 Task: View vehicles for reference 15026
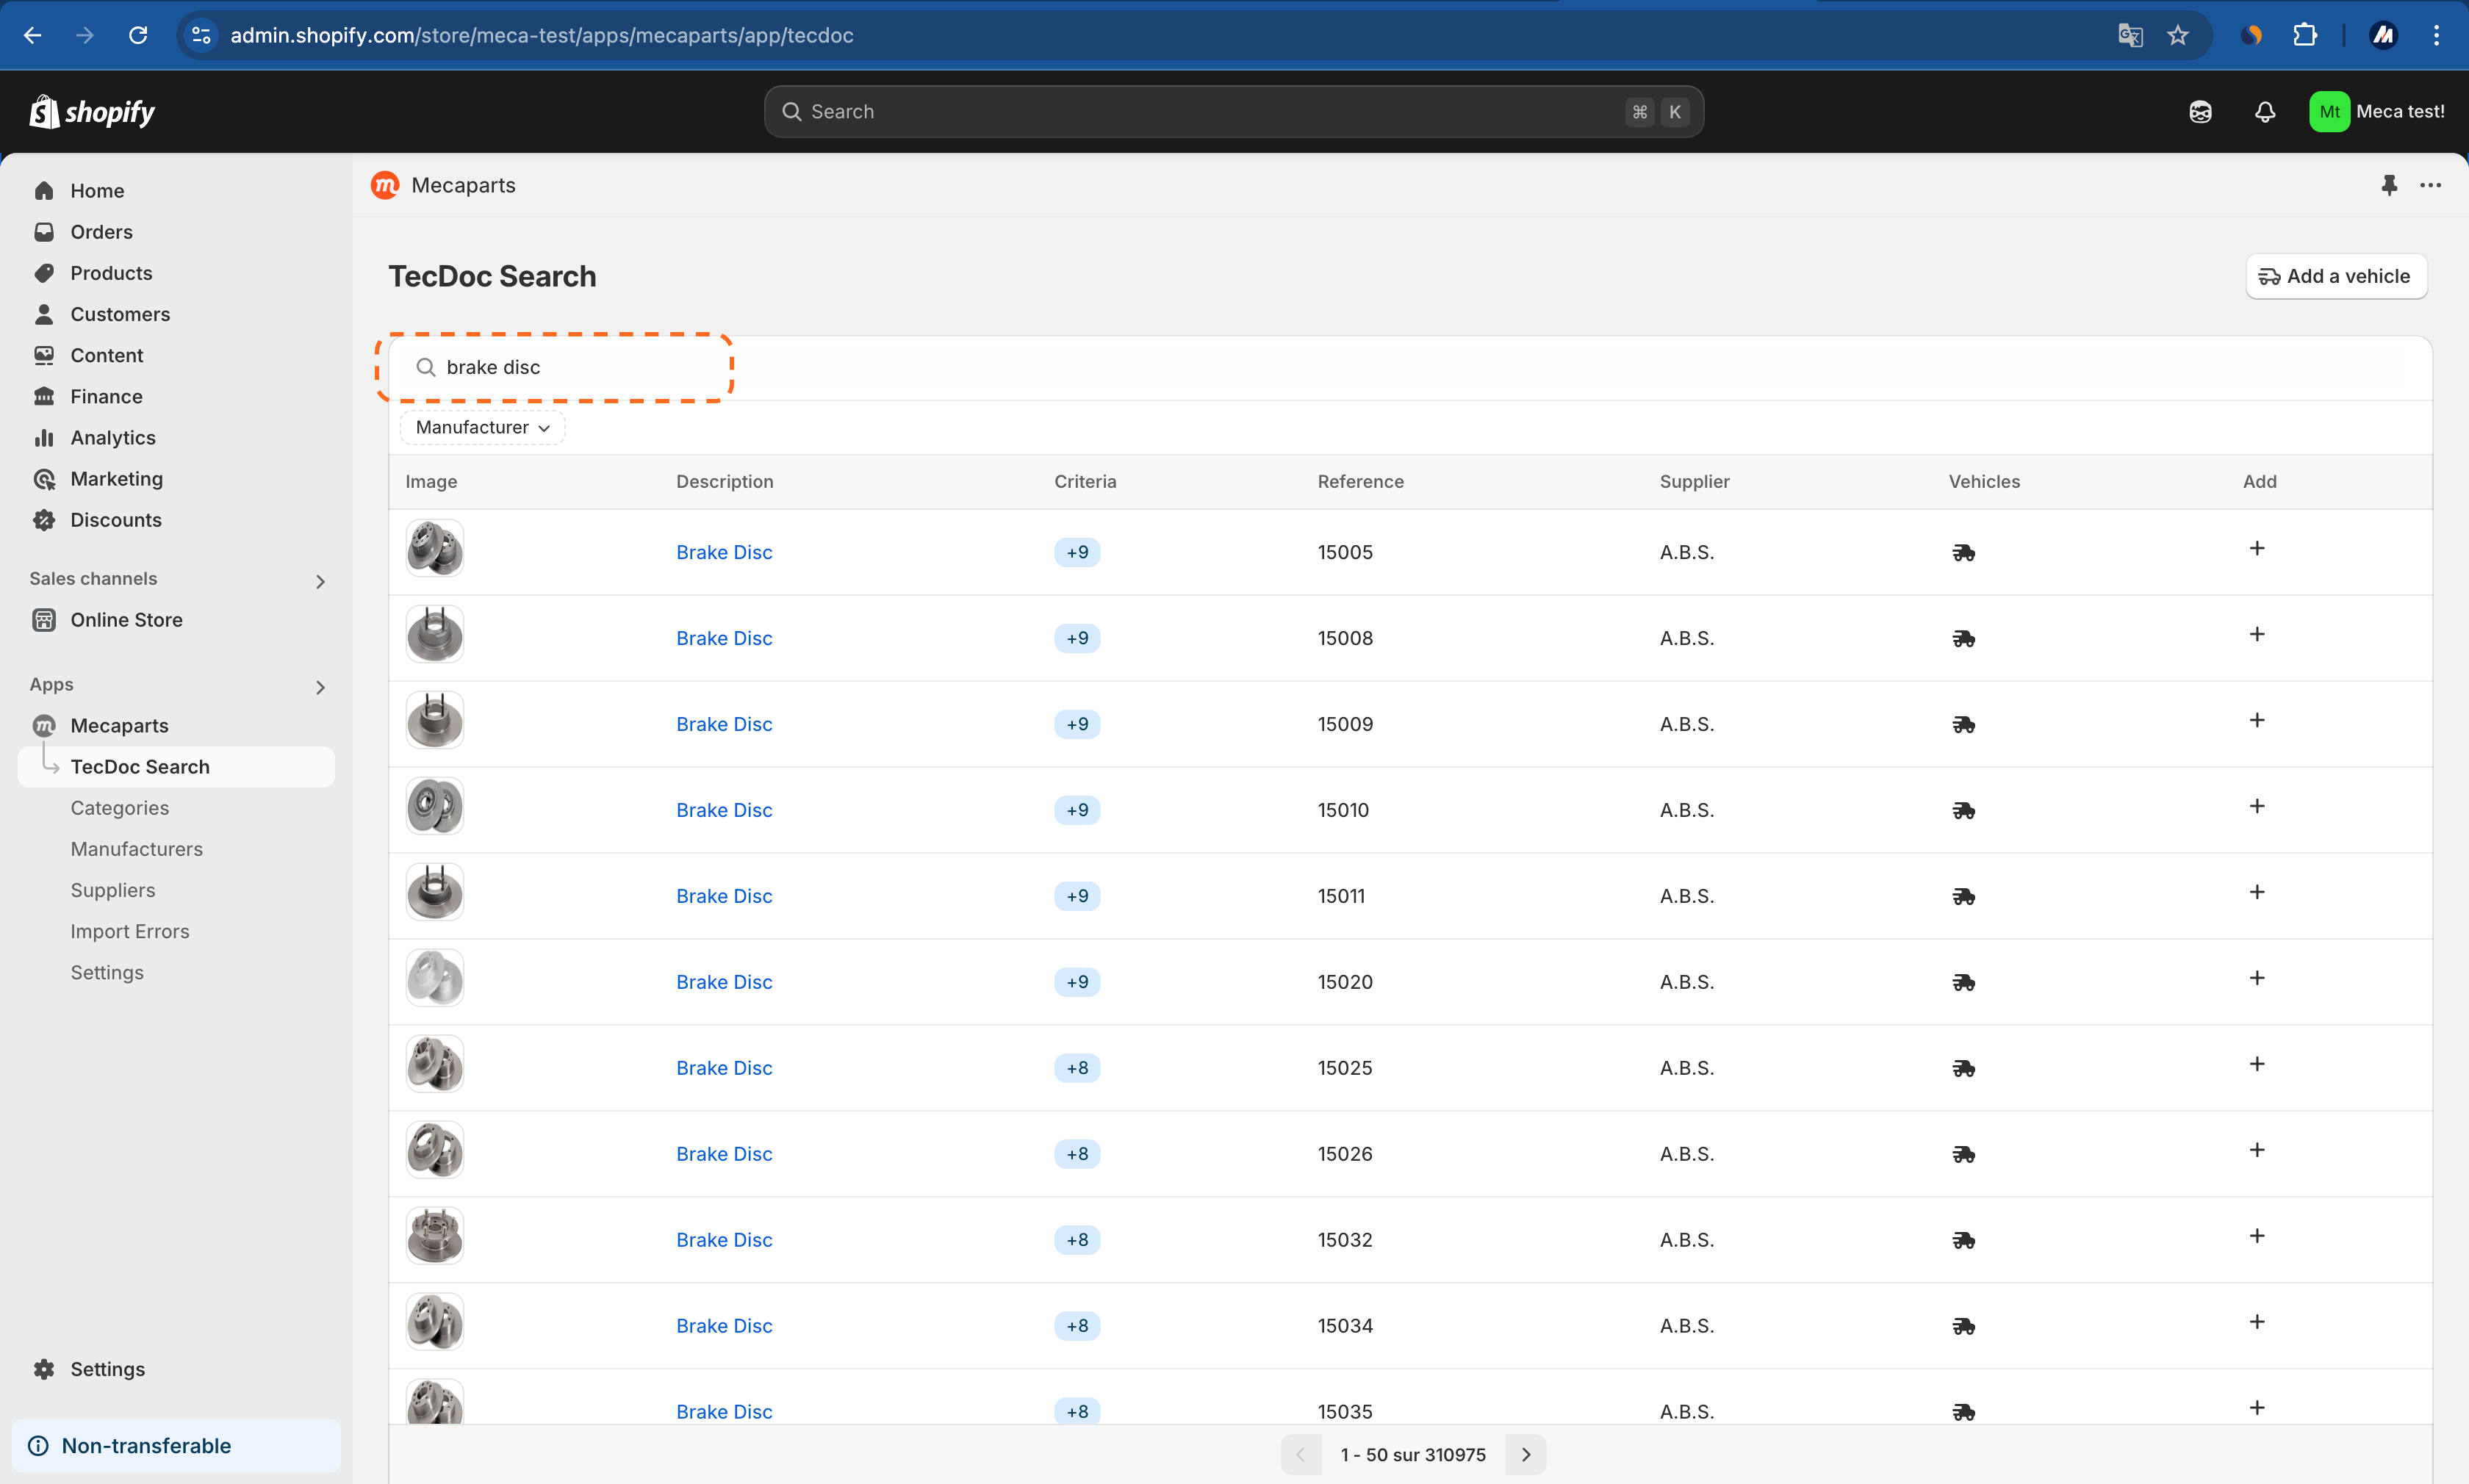click(1963, 1154)
